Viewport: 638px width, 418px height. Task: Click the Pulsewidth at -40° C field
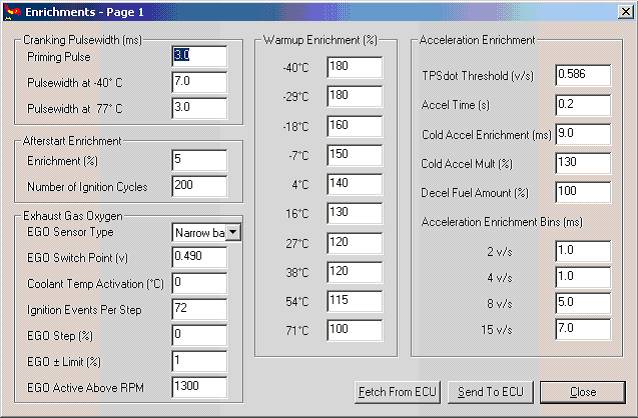[x=198, y=81]
